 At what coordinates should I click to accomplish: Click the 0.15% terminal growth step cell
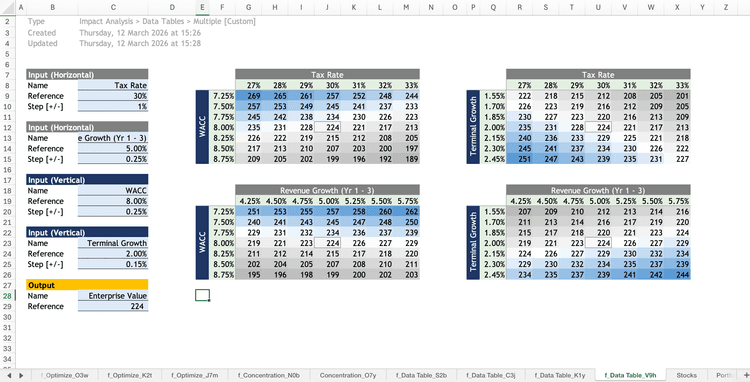coord(113,264)
